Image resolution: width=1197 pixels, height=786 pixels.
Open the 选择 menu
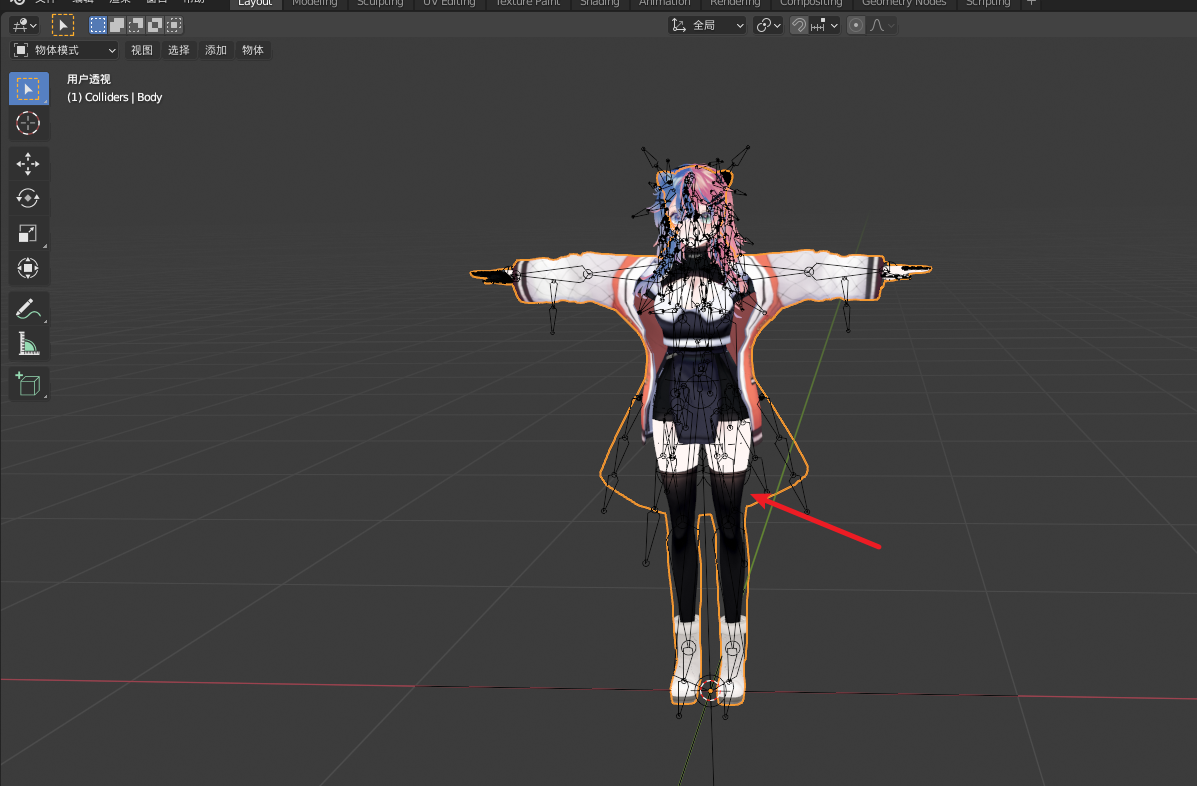click(179, 50)
